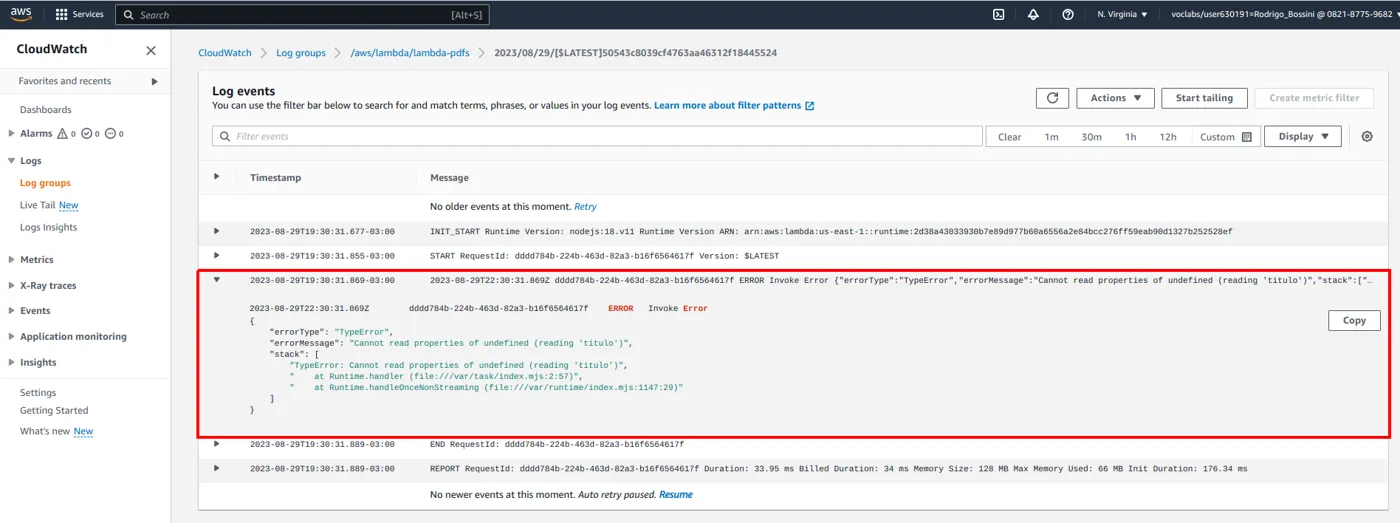
Task: Expand the X-Ray traces section
Action: tap(11, 285)
